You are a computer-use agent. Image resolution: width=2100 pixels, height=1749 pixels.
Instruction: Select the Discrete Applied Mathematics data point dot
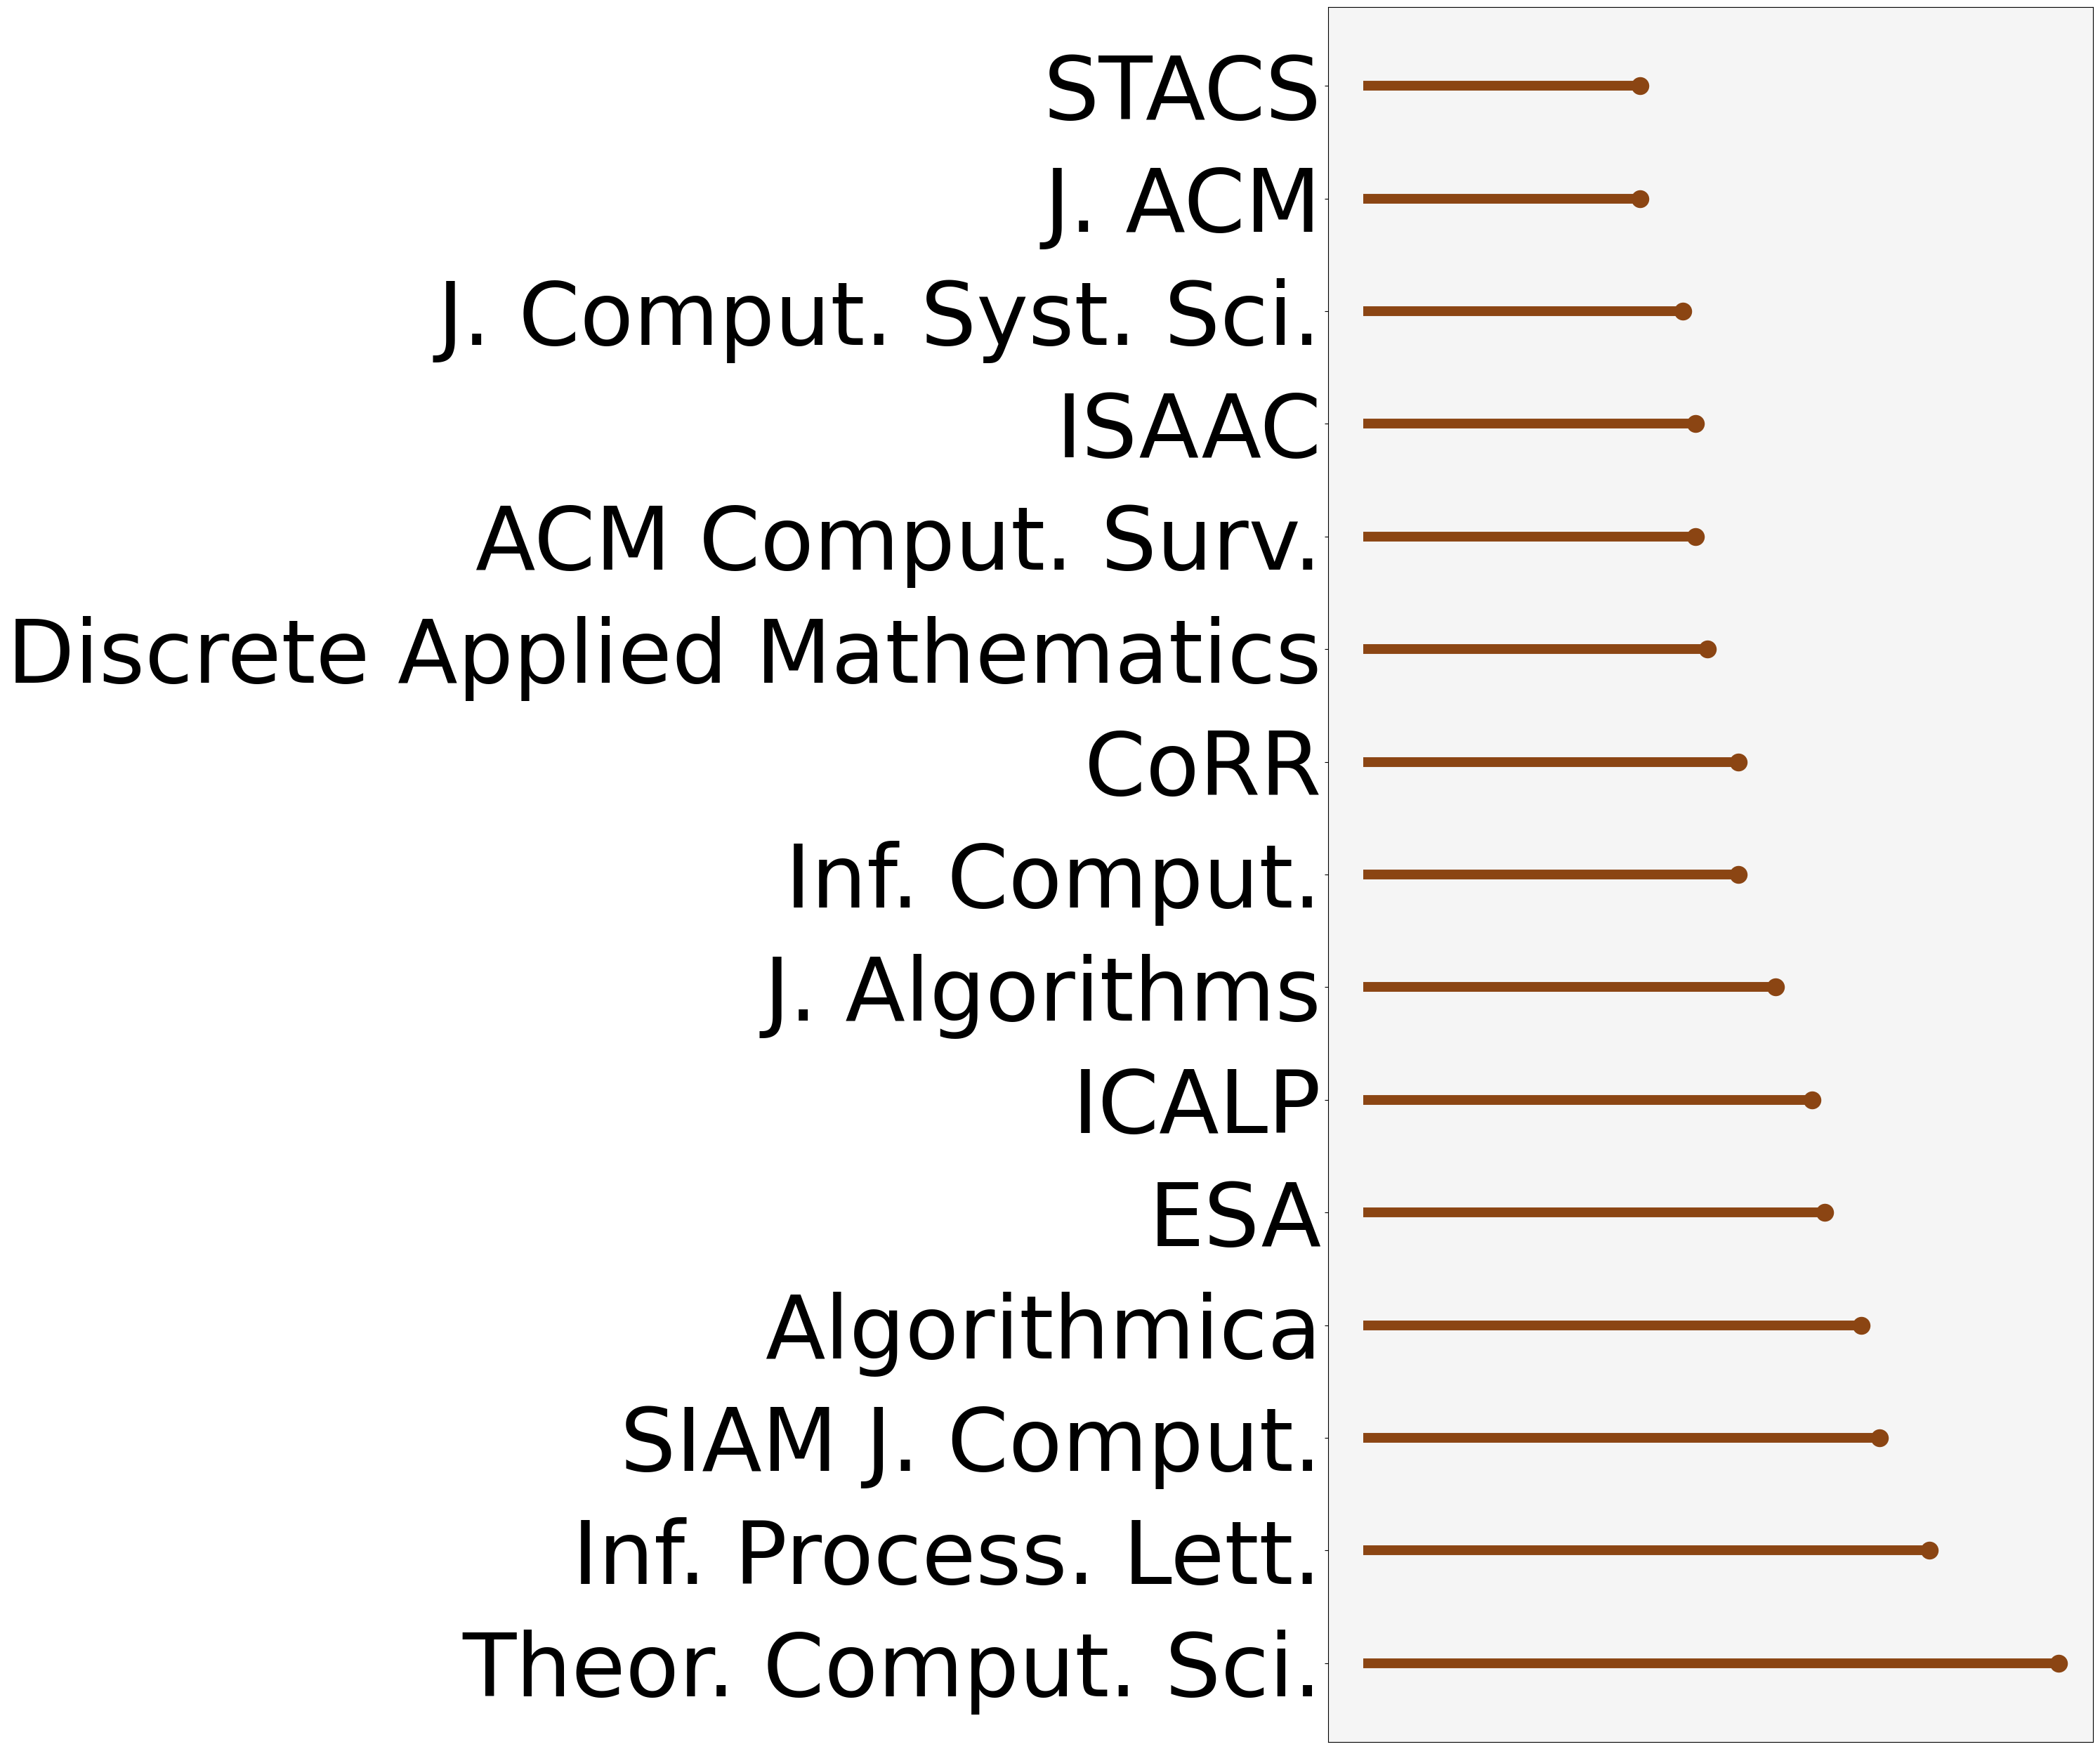[x=1708, y=649]
